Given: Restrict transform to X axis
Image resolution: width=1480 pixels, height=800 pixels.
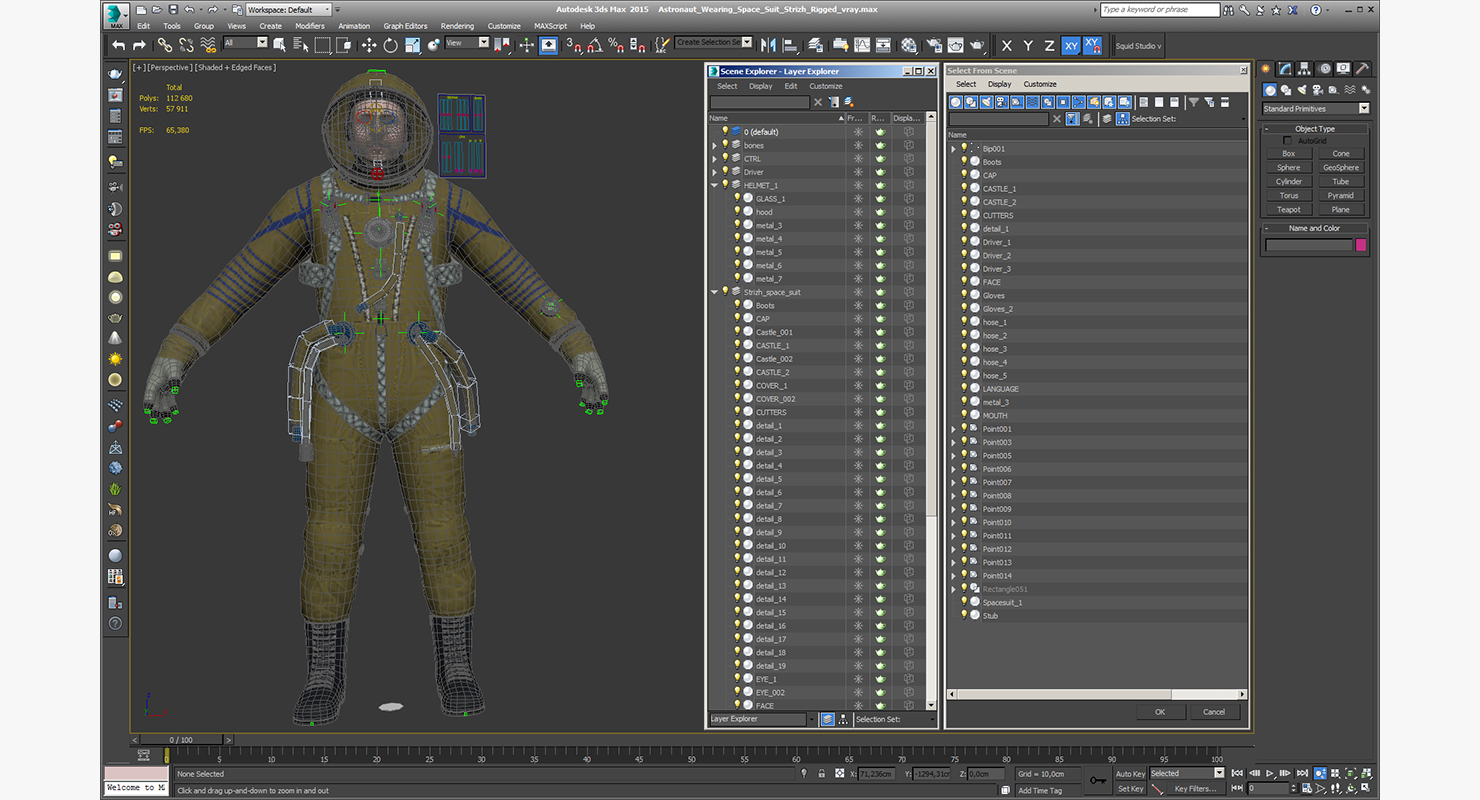Looking at the screenshot, I should click(1007, 45).
